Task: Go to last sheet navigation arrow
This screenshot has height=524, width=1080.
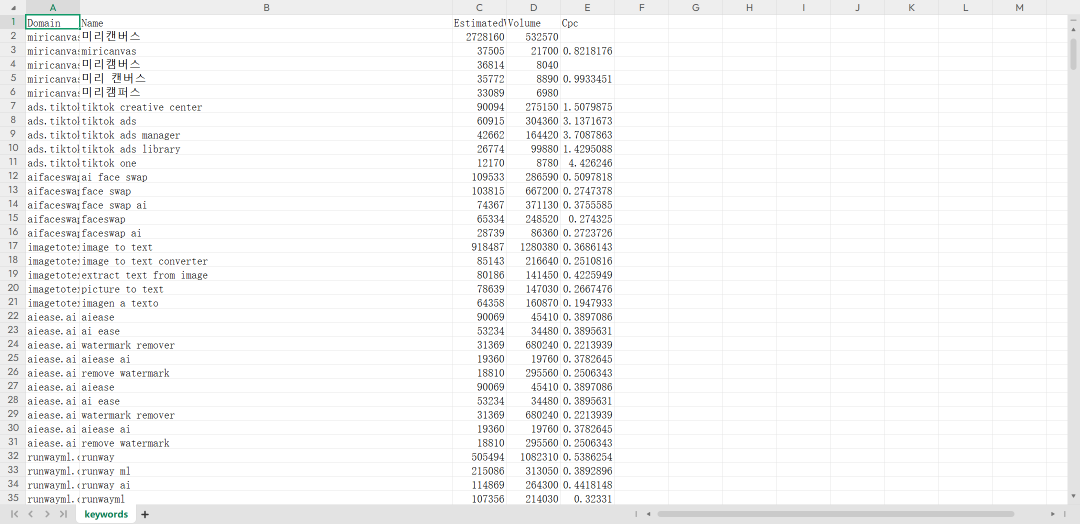Action: 63,514
